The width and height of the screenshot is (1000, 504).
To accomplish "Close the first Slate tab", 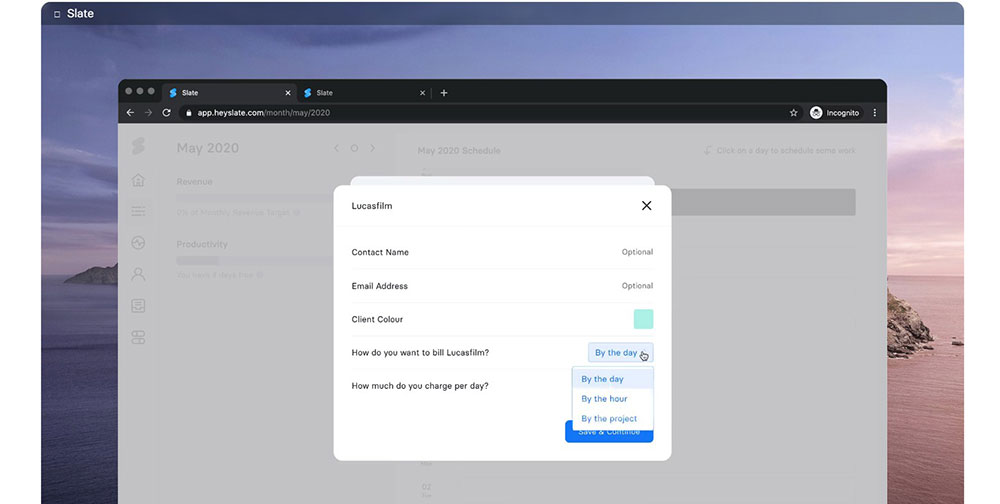I will 288,93.
